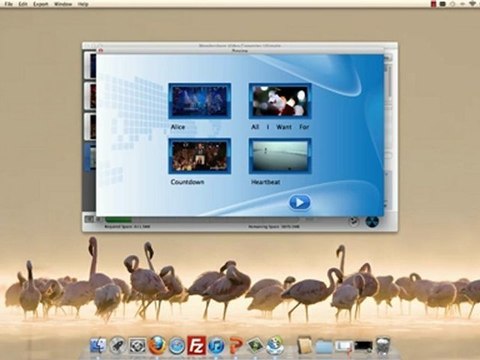Select the second clip in the sidebar
Viewport: 480px width, 360px height.
pos(90,96)
